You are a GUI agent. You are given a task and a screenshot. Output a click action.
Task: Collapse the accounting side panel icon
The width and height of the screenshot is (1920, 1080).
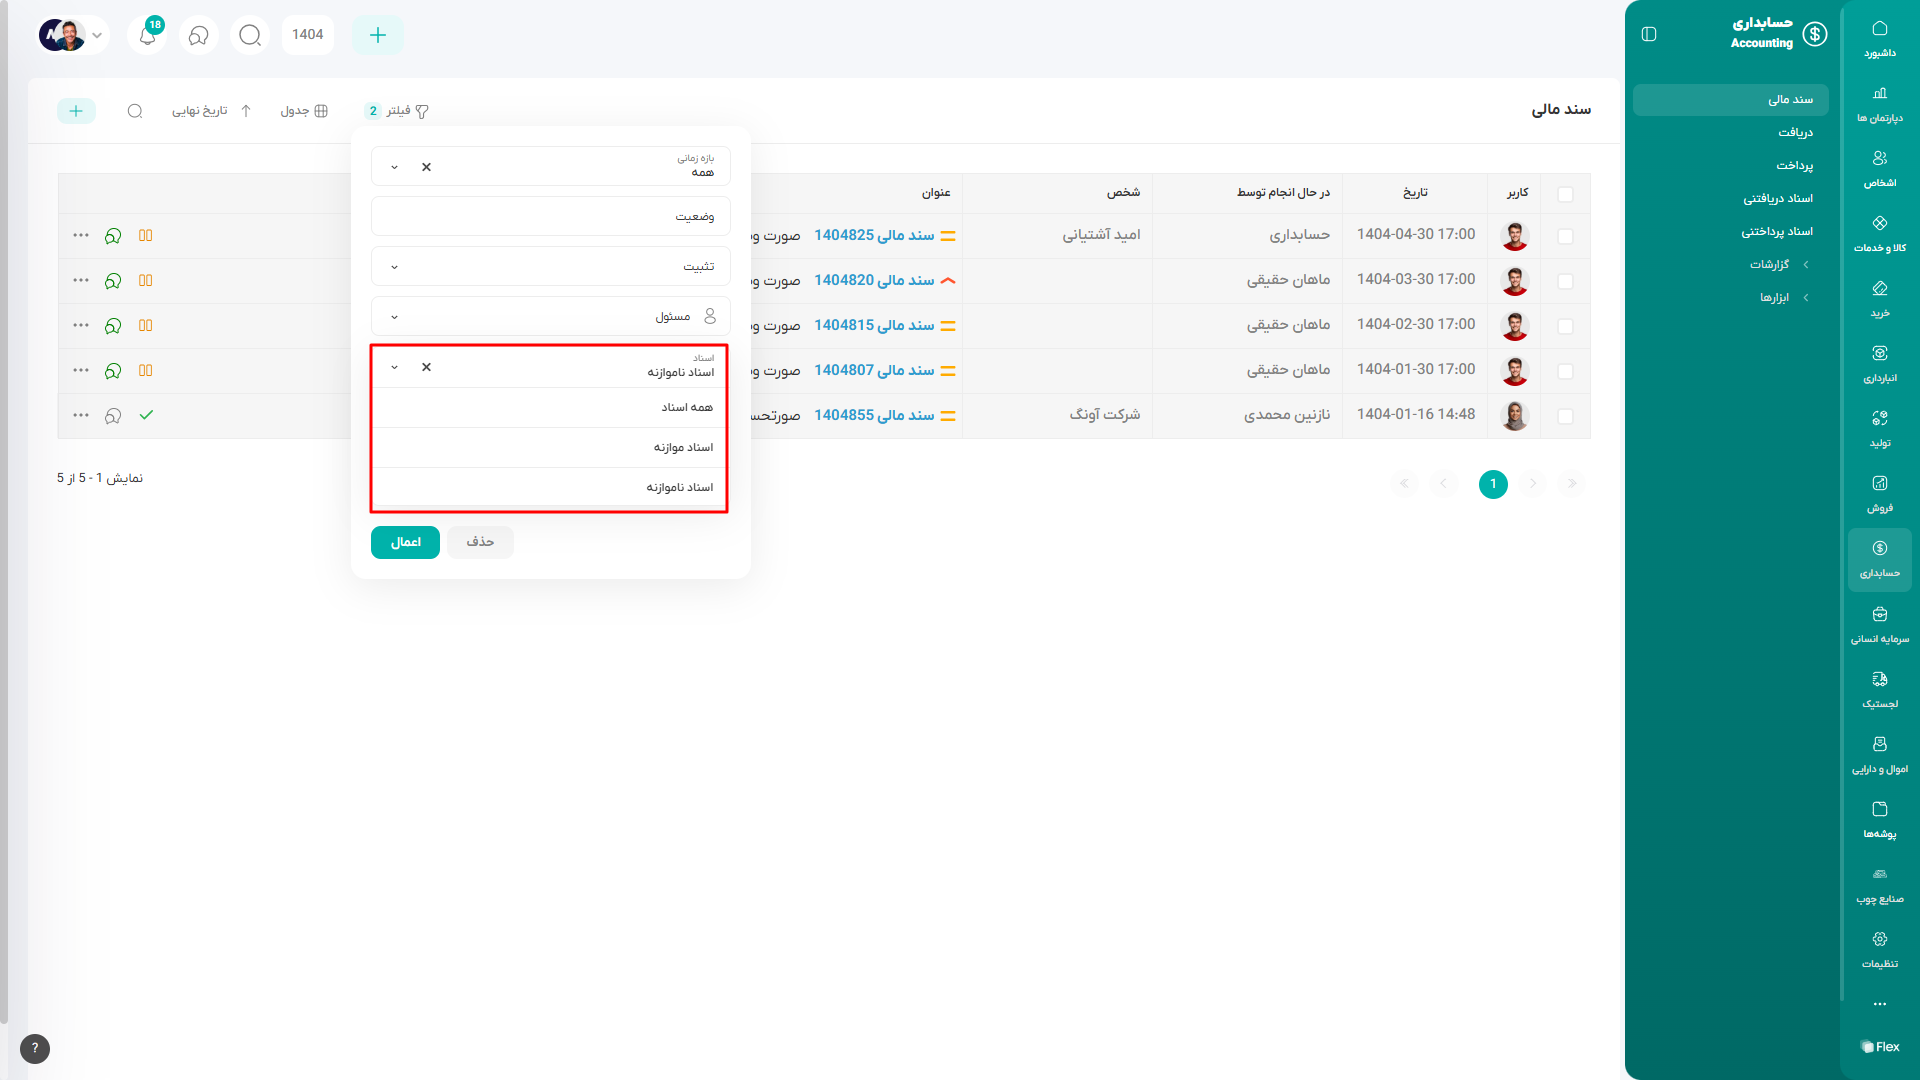pyautogui.click(x=1649, y=35)
